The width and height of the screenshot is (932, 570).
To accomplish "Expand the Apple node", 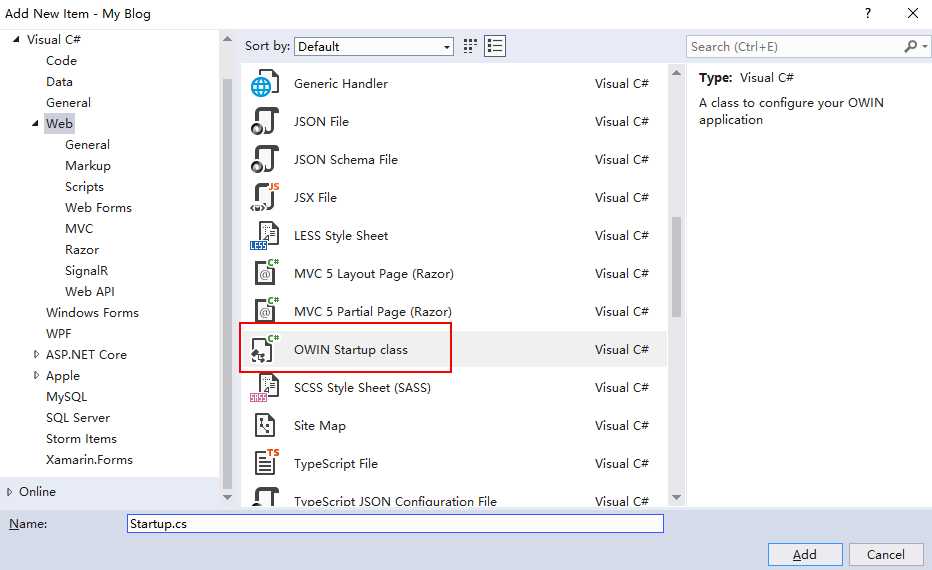I will coord(36,375).
